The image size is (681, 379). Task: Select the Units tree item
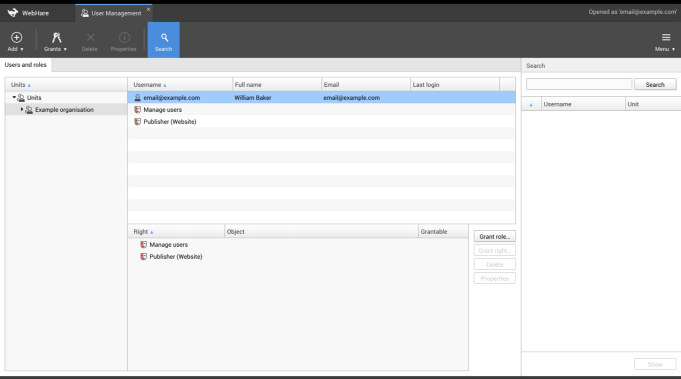click(x=34, y=98)
